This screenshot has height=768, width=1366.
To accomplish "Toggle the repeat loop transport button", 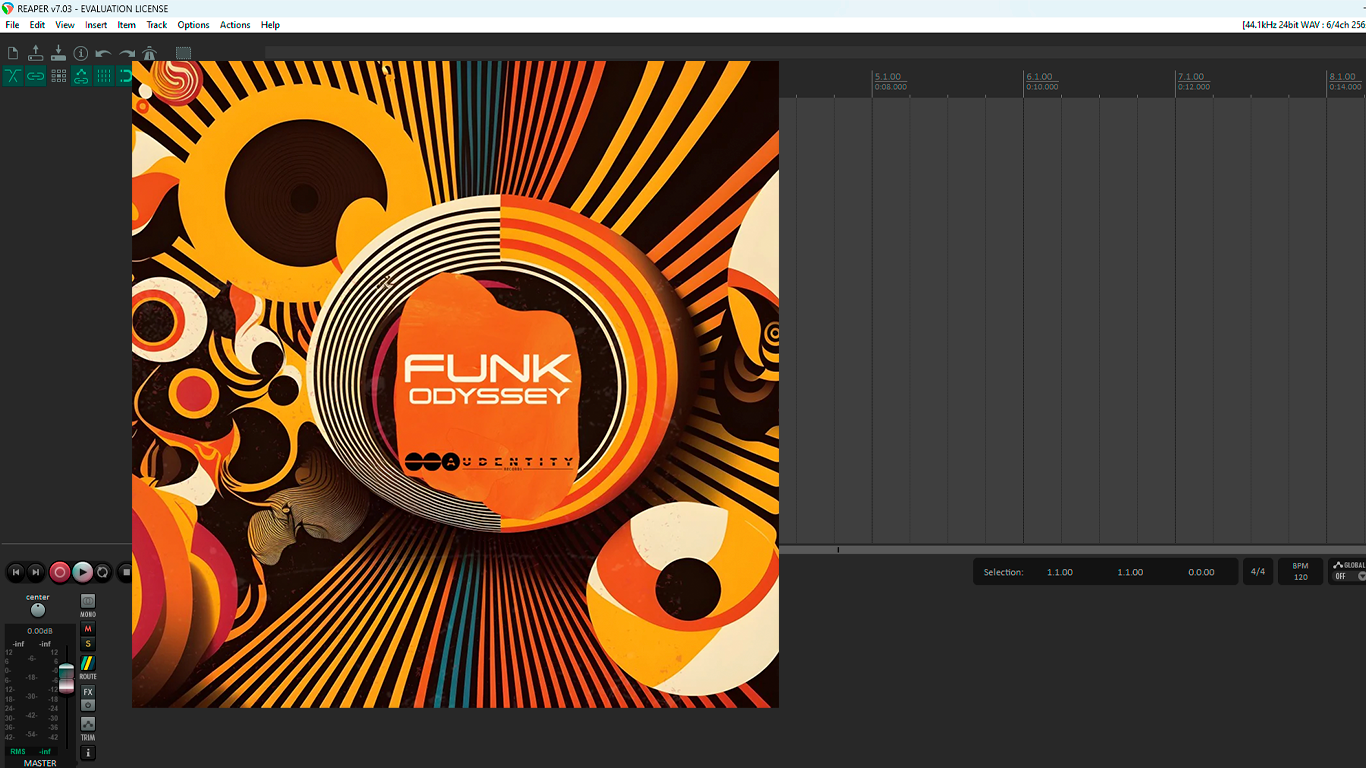I will (x=103, y=572).
